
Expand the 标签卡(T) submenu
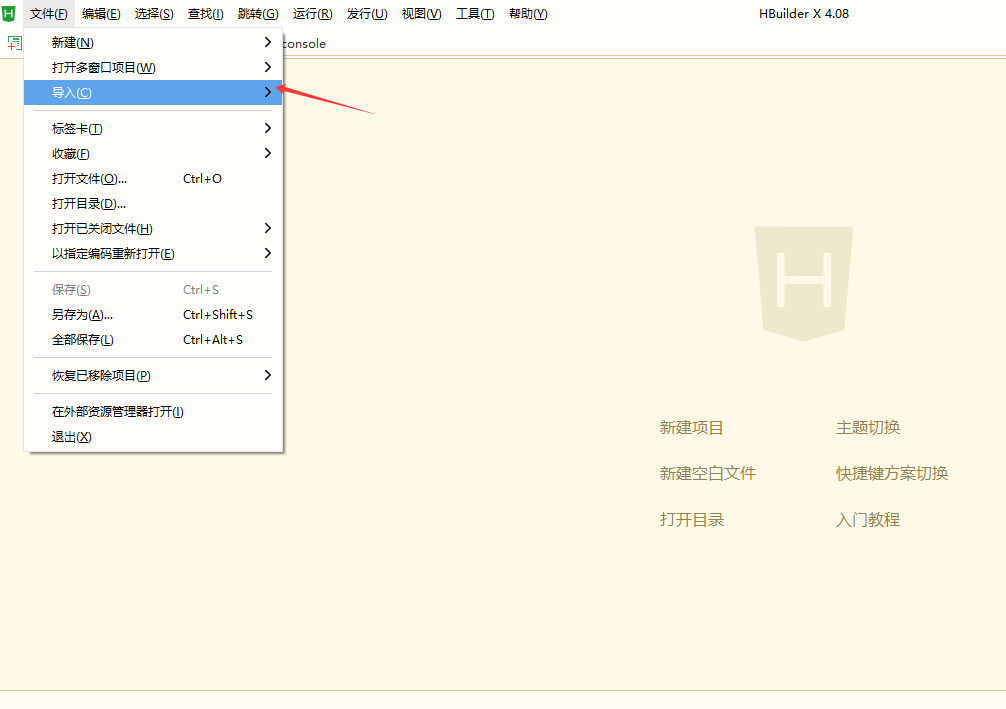(153, 128)
